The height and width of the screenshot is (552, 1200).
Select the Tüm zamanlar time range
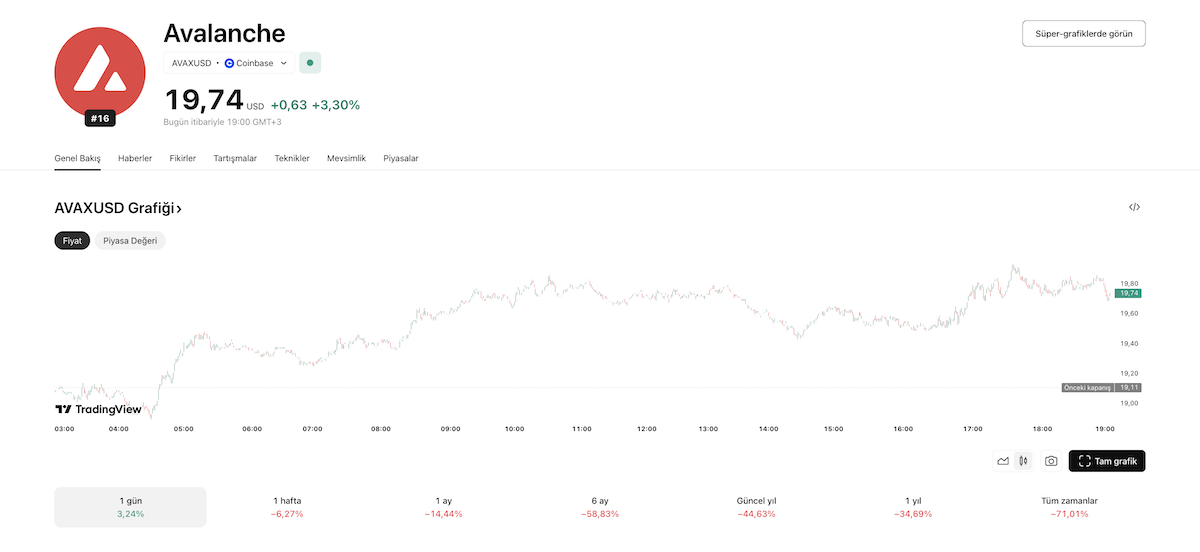[1070, 507]
